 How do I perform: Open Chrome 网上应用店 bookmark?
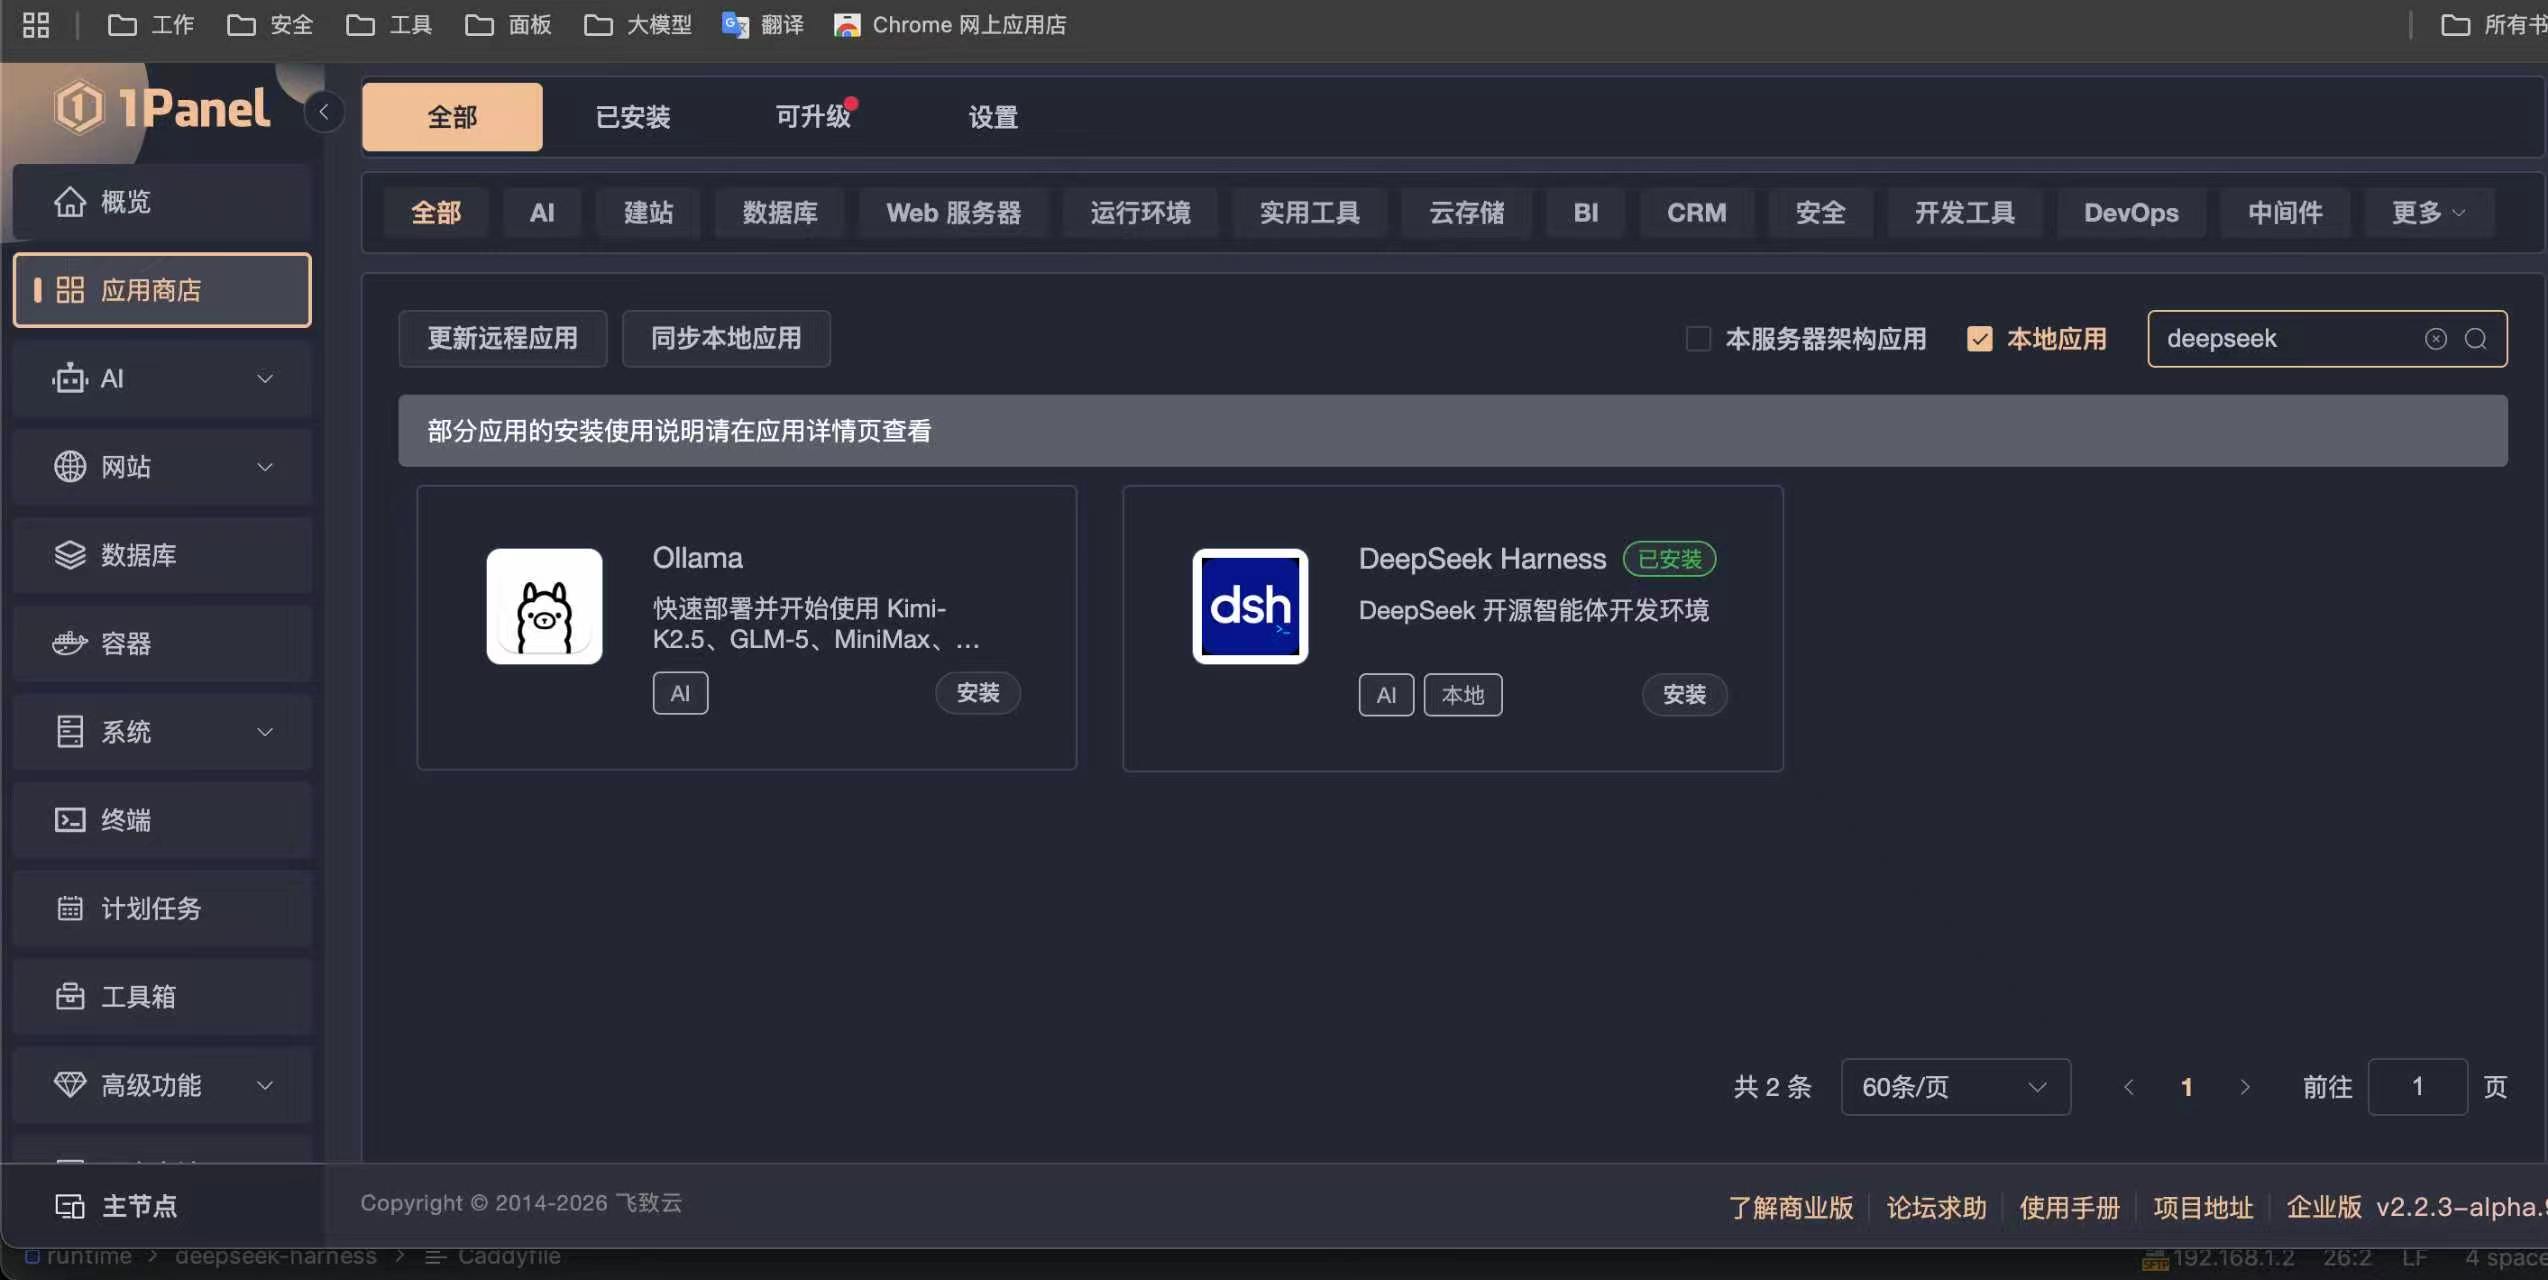(950, 25)
